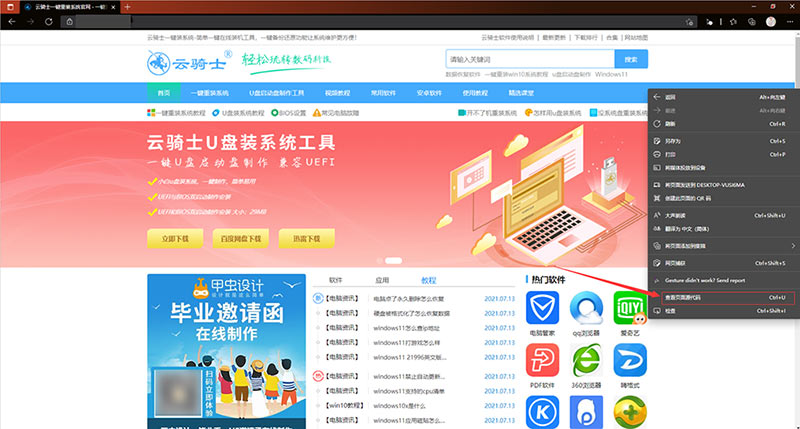Open the windows10x是什么 article
The width and height of the screenshot is (800, 429).
(399, 406)
